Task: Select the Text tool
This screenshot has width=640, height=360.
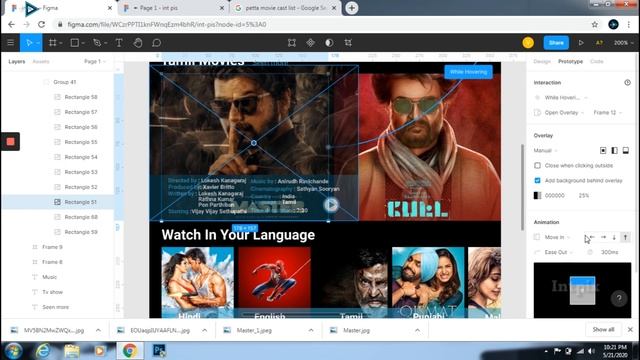Action: click(x=119, y=43)
